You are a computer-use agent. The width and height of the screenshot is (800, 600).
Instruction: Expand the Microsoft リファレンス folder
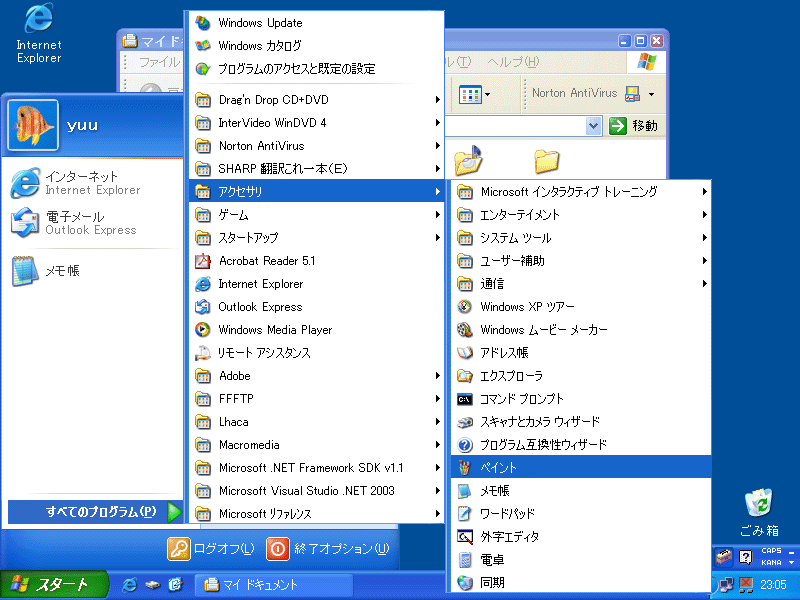click(x=316, y=514)
